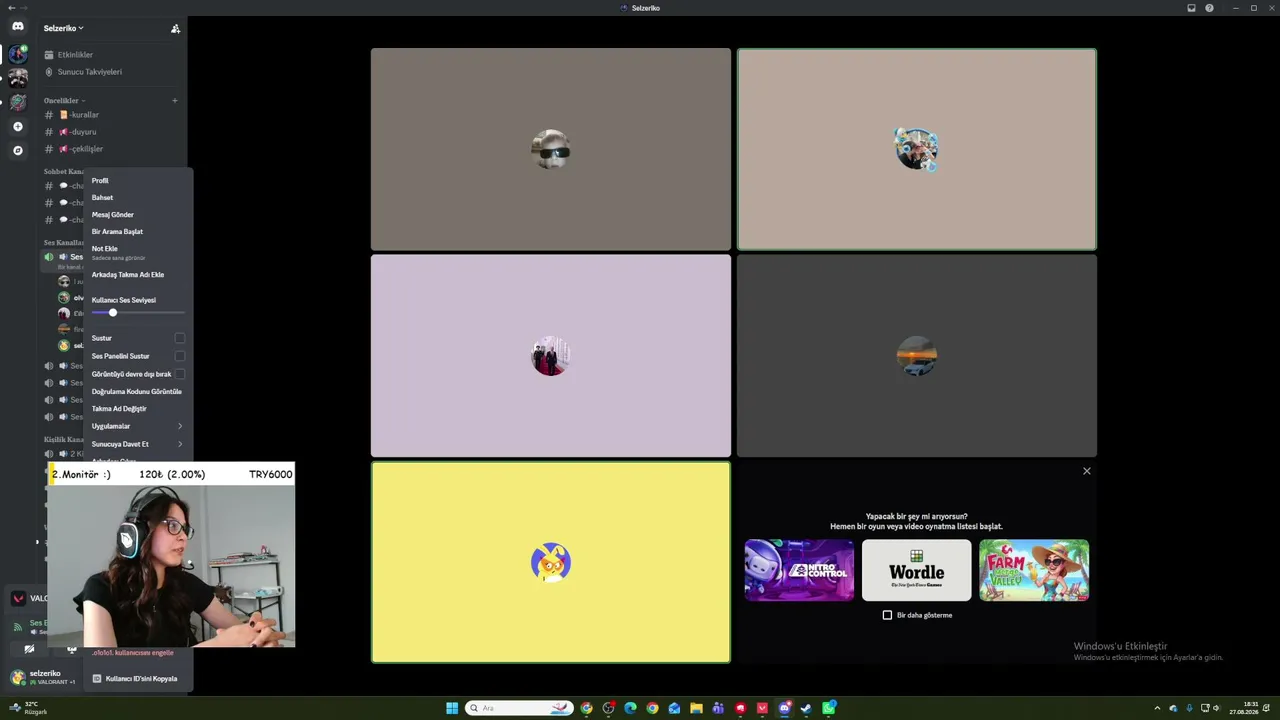This screenshot has height=720, width=1280.
Task: Close the activity suggestions panel
Action: click(1087, 471)
